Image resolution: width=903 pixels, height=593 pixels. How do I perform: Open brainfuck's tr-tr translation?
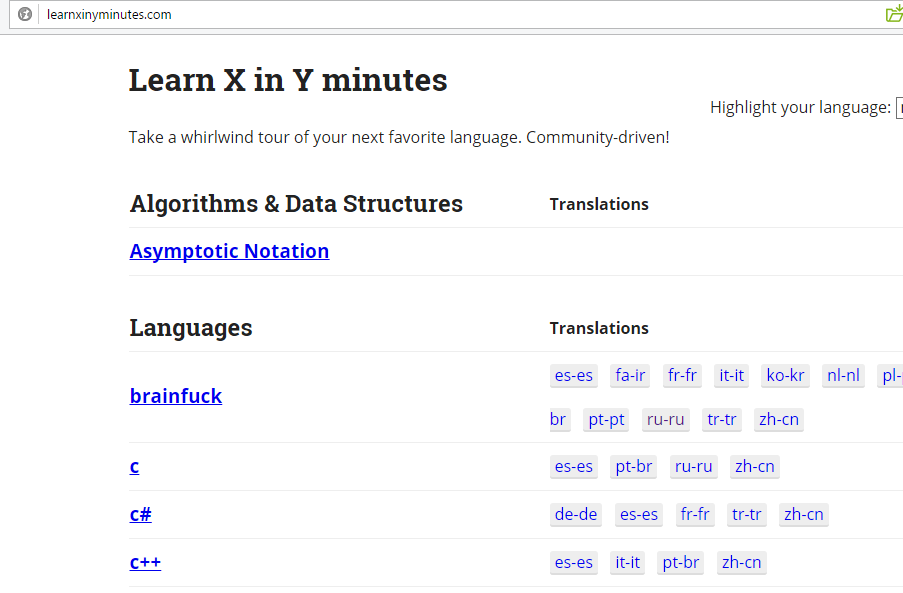point(722,420)
